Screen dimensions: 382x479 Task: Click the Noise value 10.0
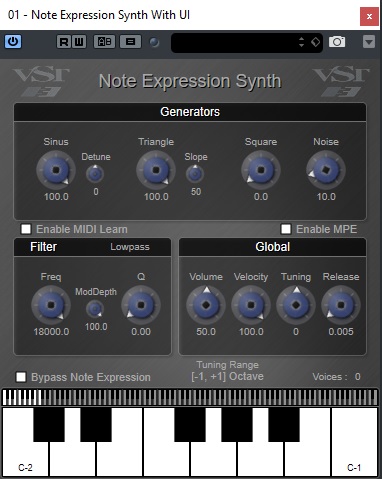(x=326, y=197)
